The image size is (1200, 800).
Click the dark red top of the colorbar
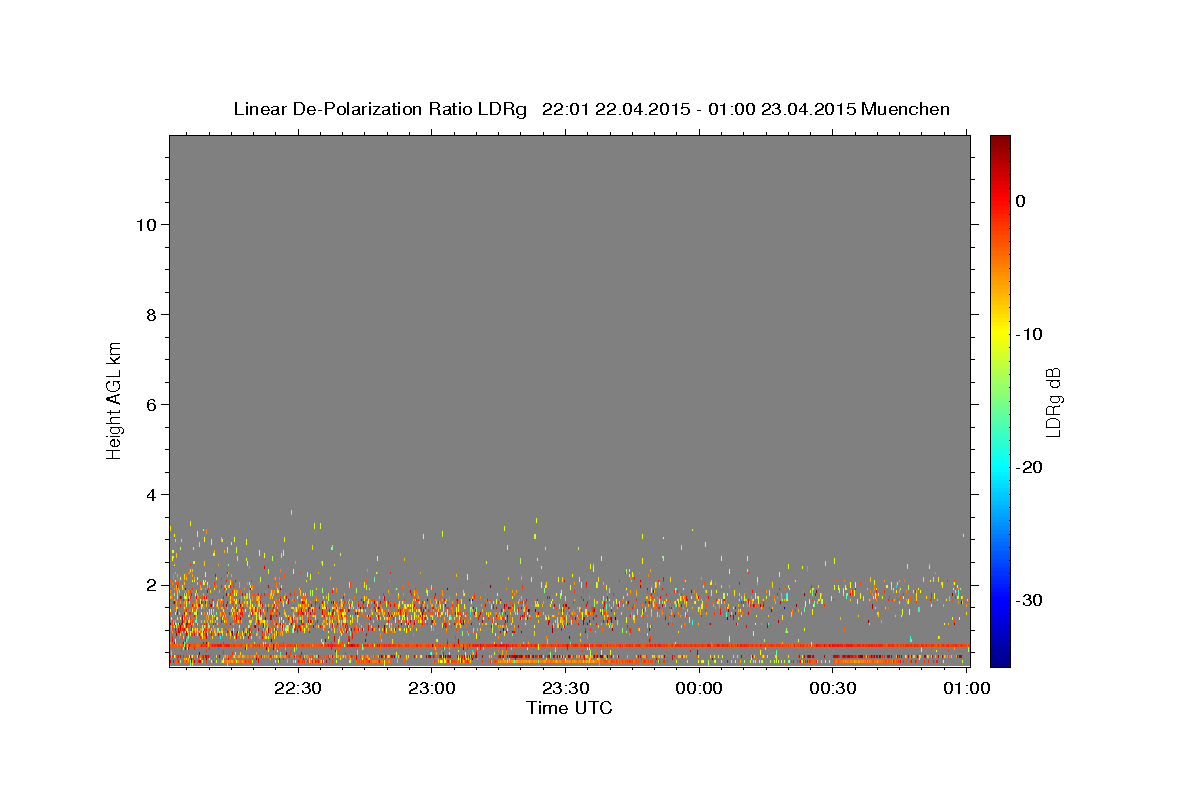pyautogui.click(x=1000, y=142)
